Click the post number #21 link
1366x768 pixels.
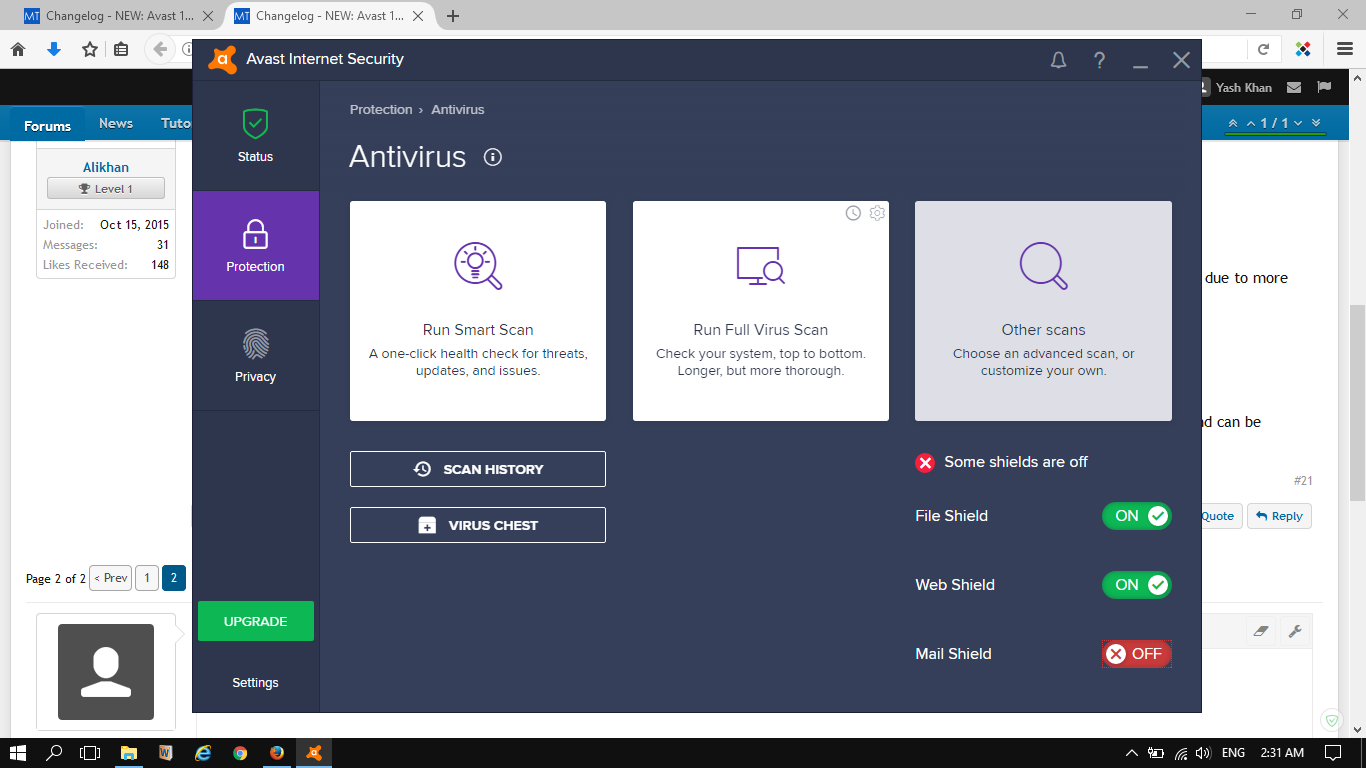point(1303,481)
